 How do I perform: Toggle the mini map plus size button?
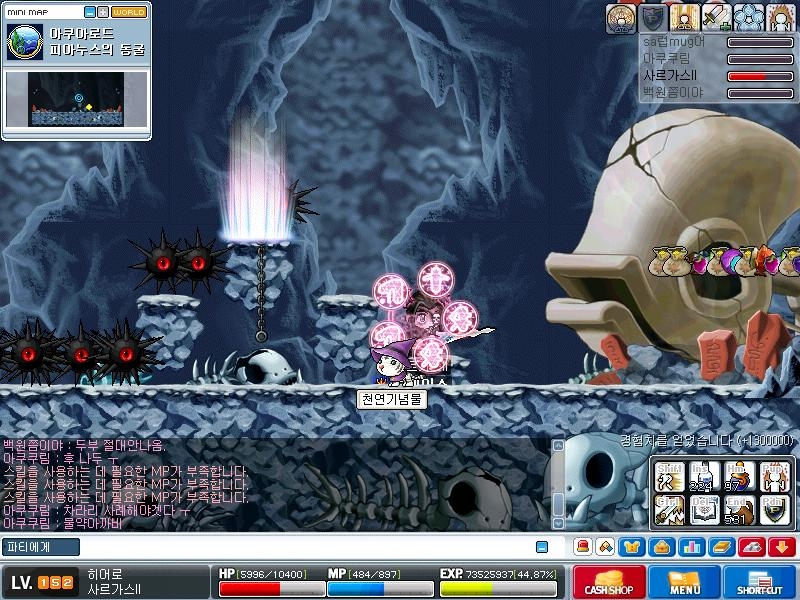coord(103,12)
